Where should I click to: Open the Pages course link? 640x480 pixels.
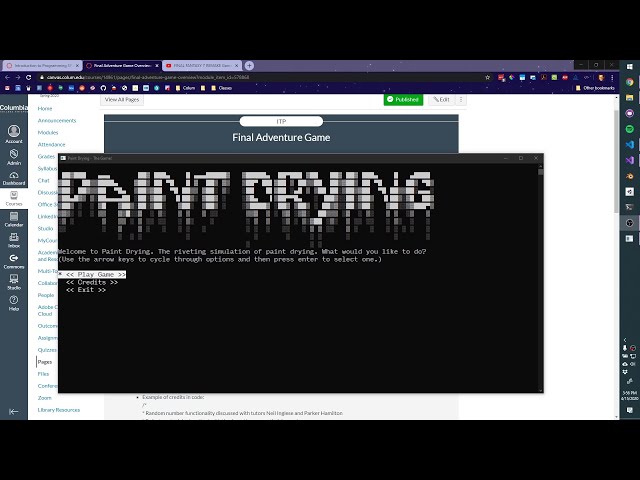[44, 362]
